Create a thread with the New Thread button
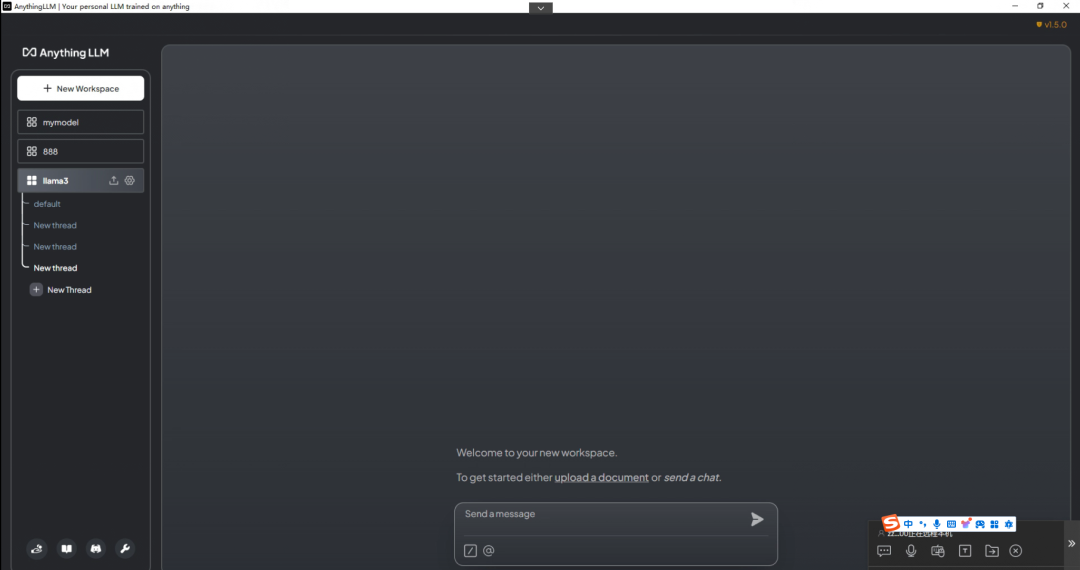The image size is (1080, 570). tap(61, 290)
